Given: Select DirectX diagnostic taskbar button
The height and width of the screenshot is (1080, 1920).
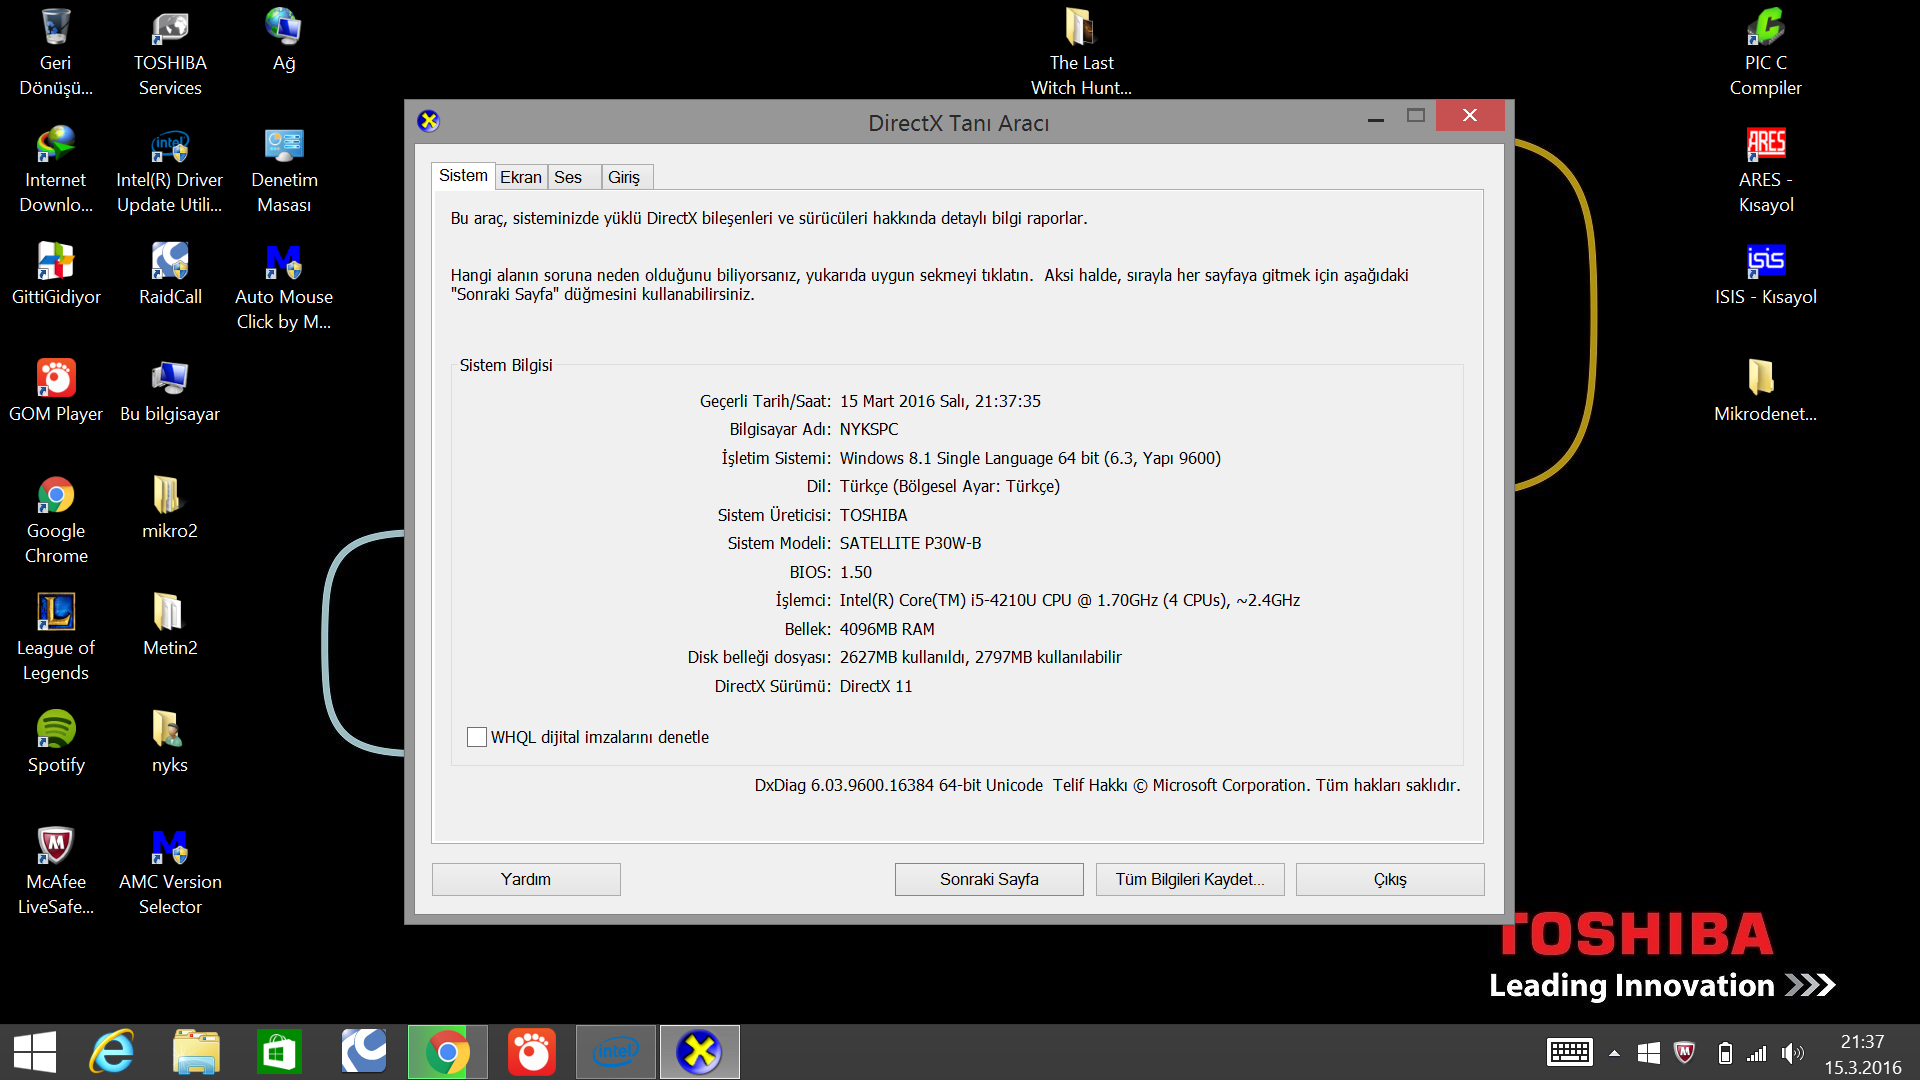Looking at the screenshot, I should point(699,1052).
